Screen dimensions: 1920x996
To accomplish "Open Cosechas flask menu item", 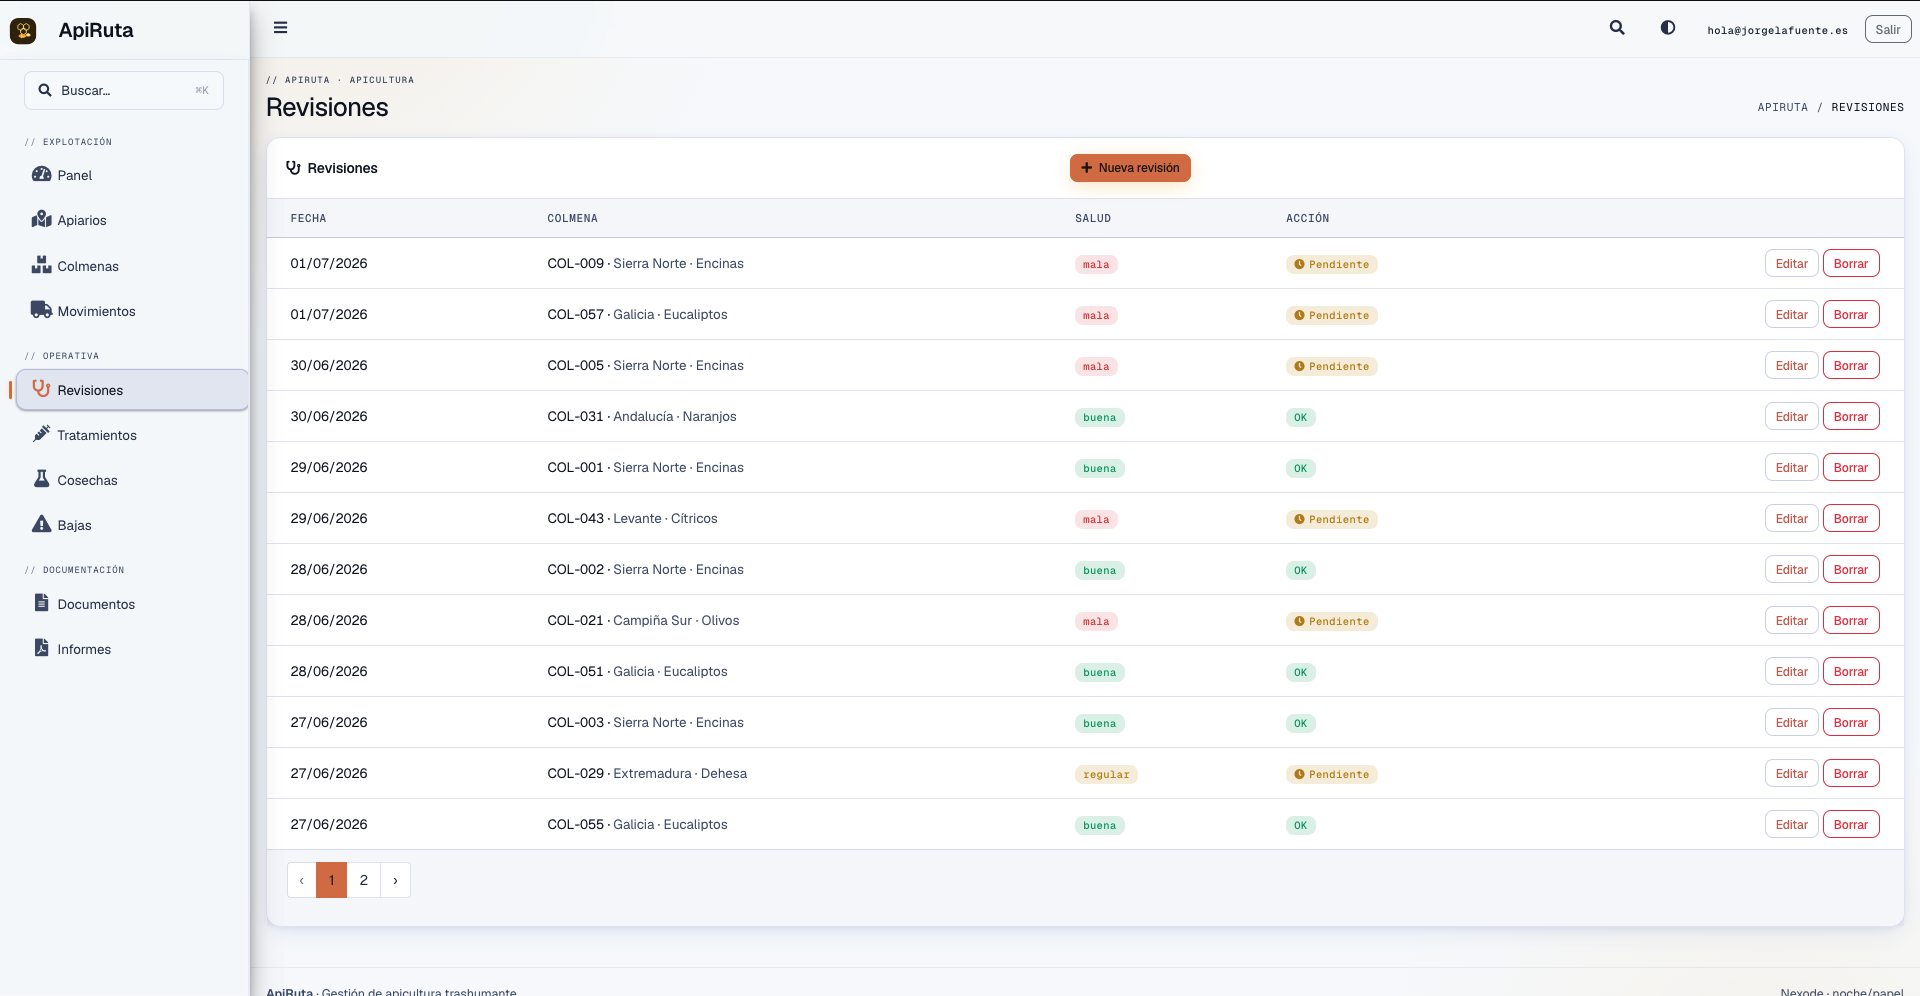I will (132, 480).
